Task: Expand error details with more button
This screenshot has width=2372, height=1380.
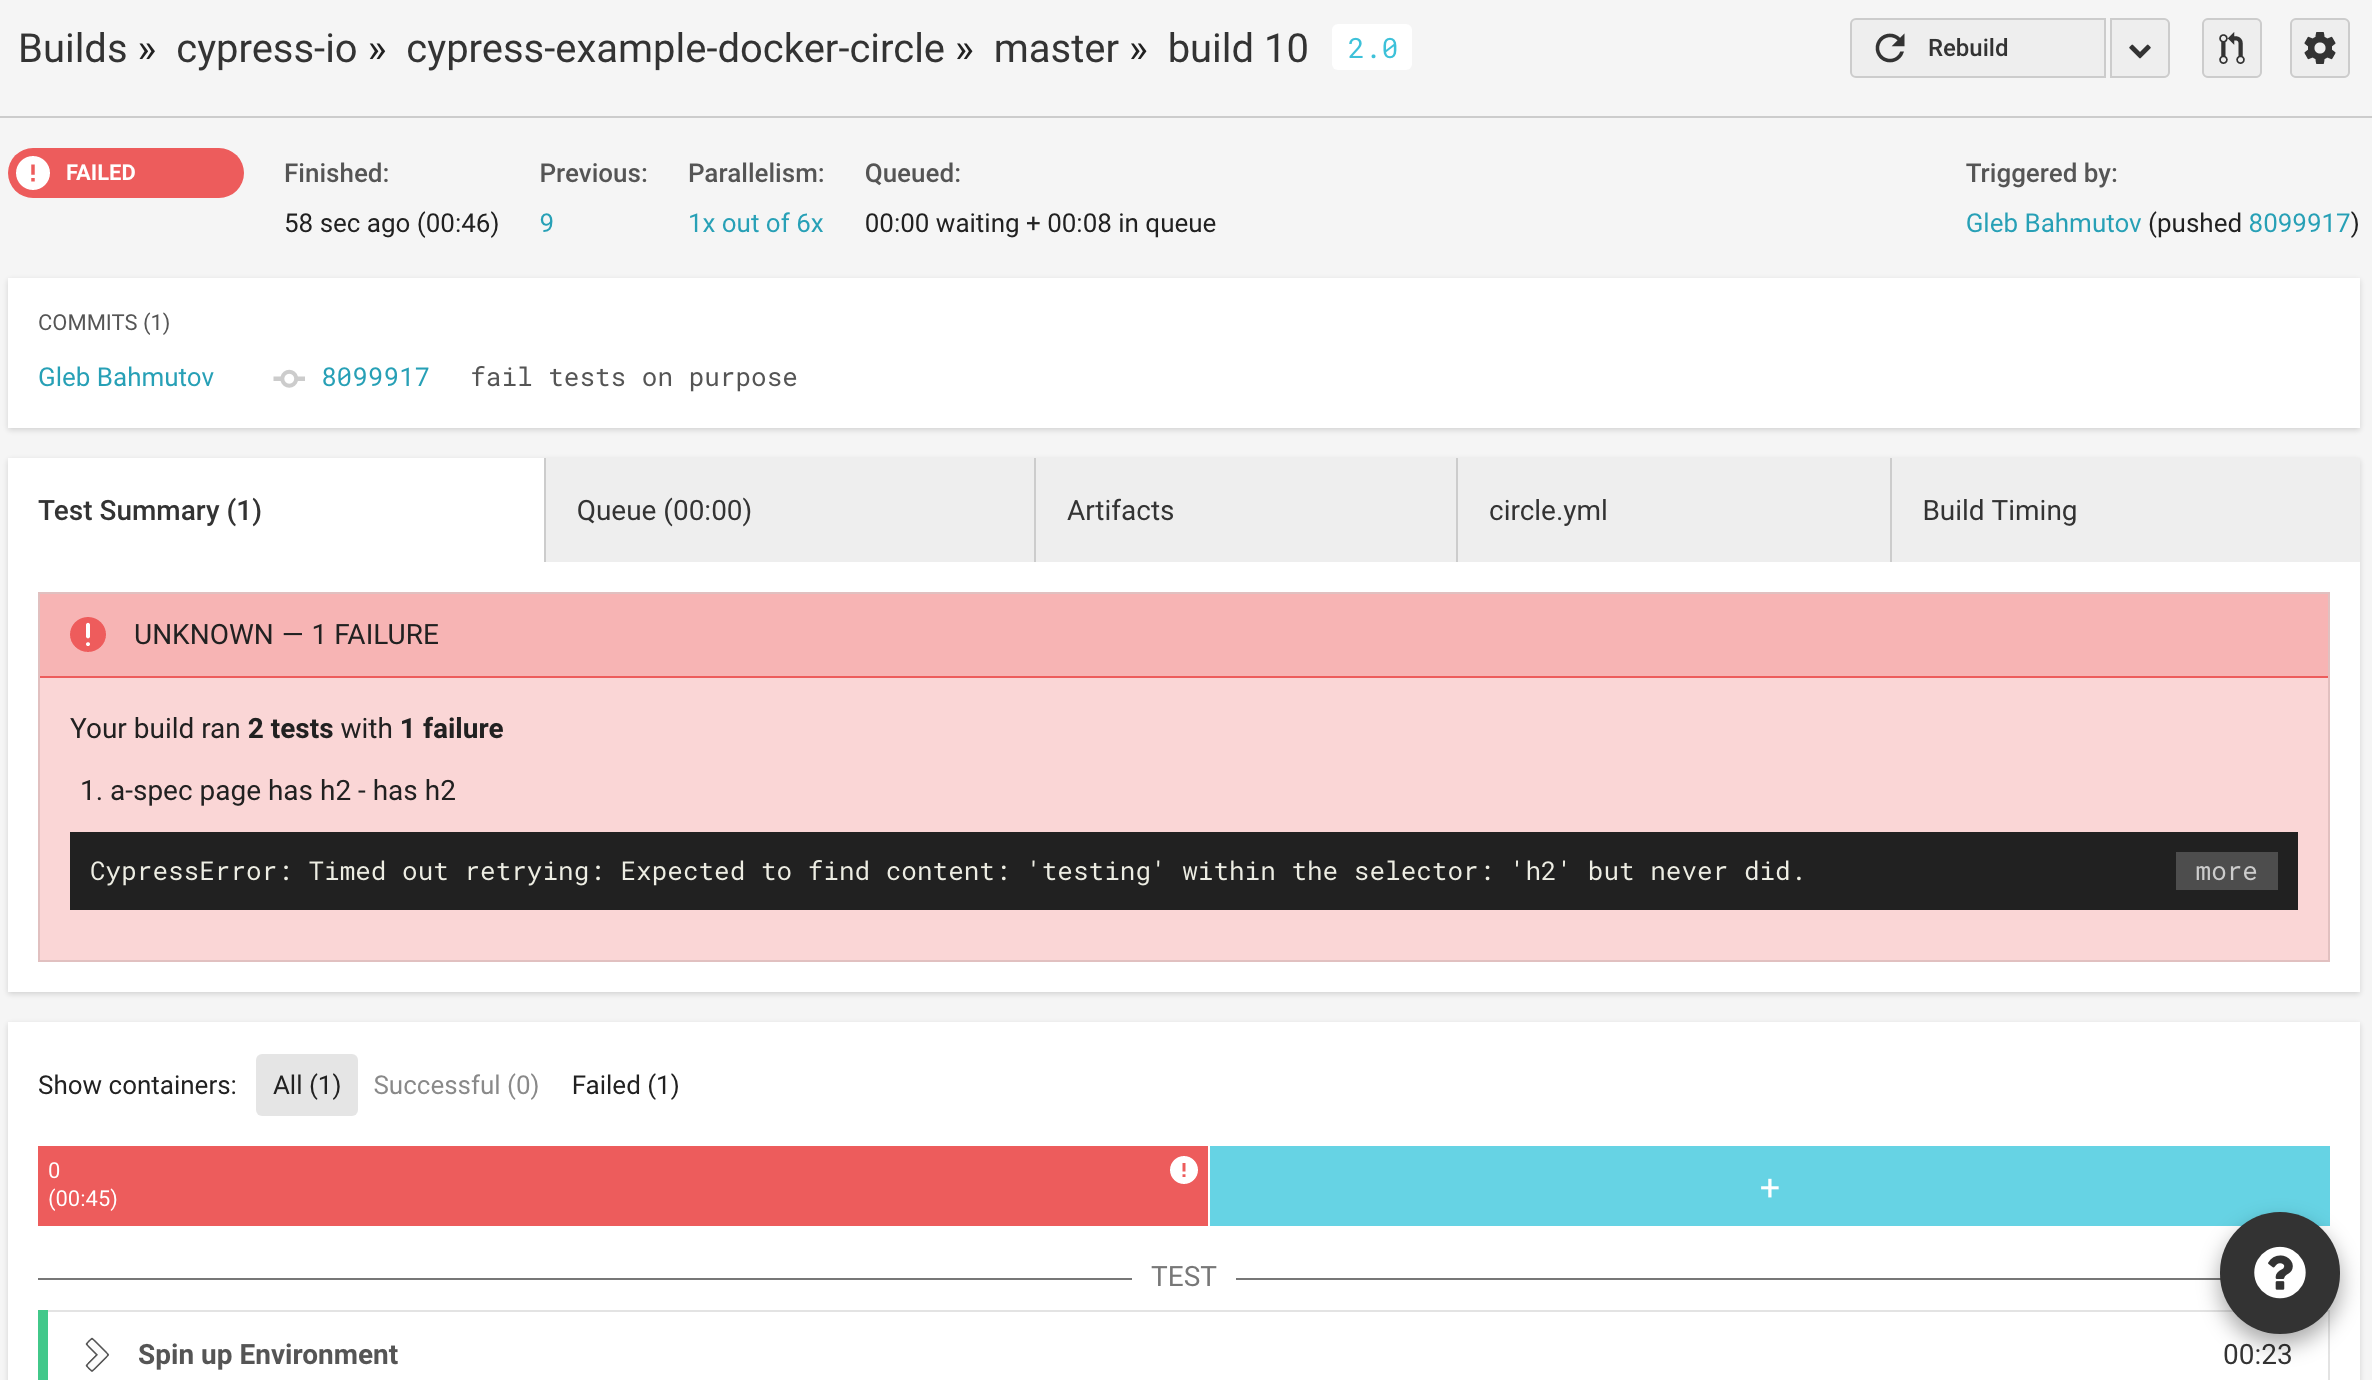Action: [2226, 871]
